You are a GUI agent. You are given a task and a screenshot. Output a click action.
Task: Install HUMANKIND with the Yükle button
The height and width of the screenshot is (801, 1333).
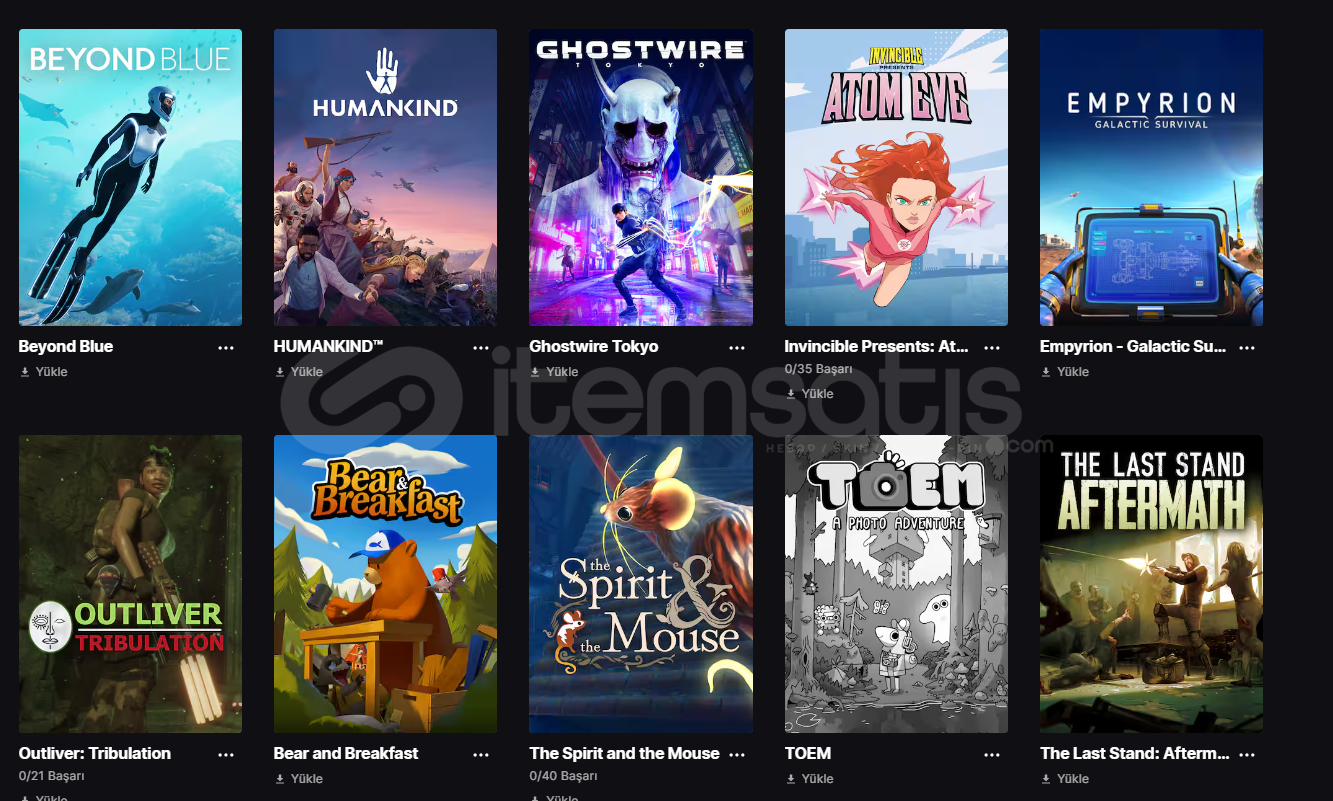pos(299,372)
